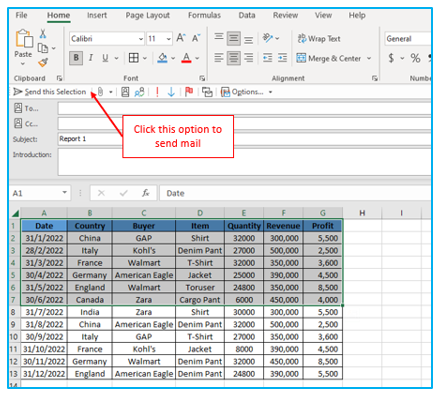Select column H header
The image size is (440, 396).
tap(362, 213)
